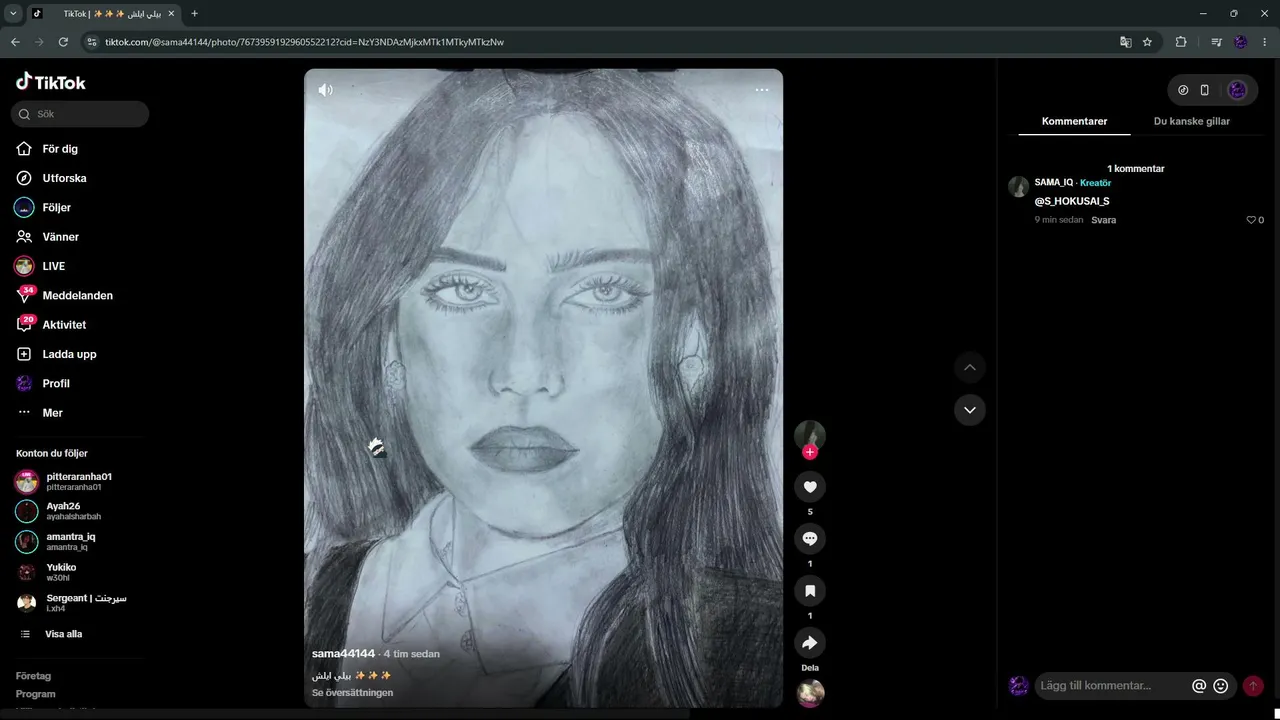Open the emoji picker in comment box
The height and width of the screenshot is (720, 1280).
[x=1220, y=686]
